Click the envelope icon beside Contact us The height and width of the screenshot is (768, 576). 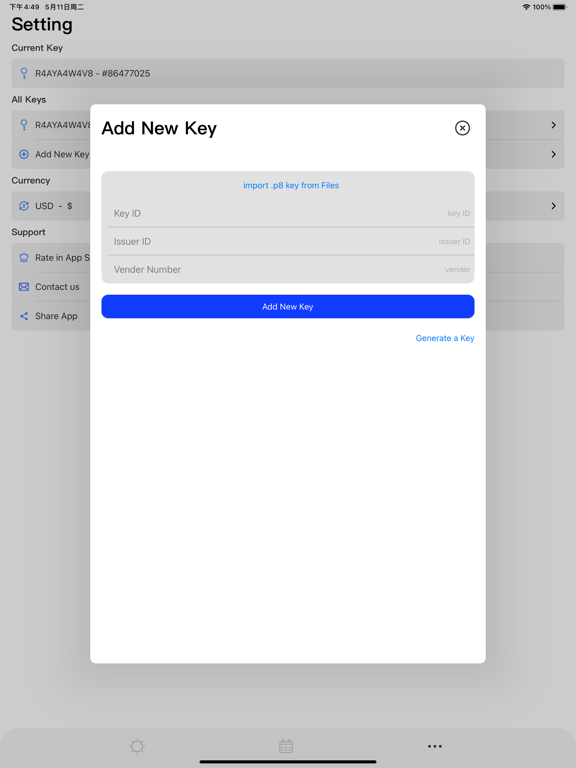tap(24, 287)
